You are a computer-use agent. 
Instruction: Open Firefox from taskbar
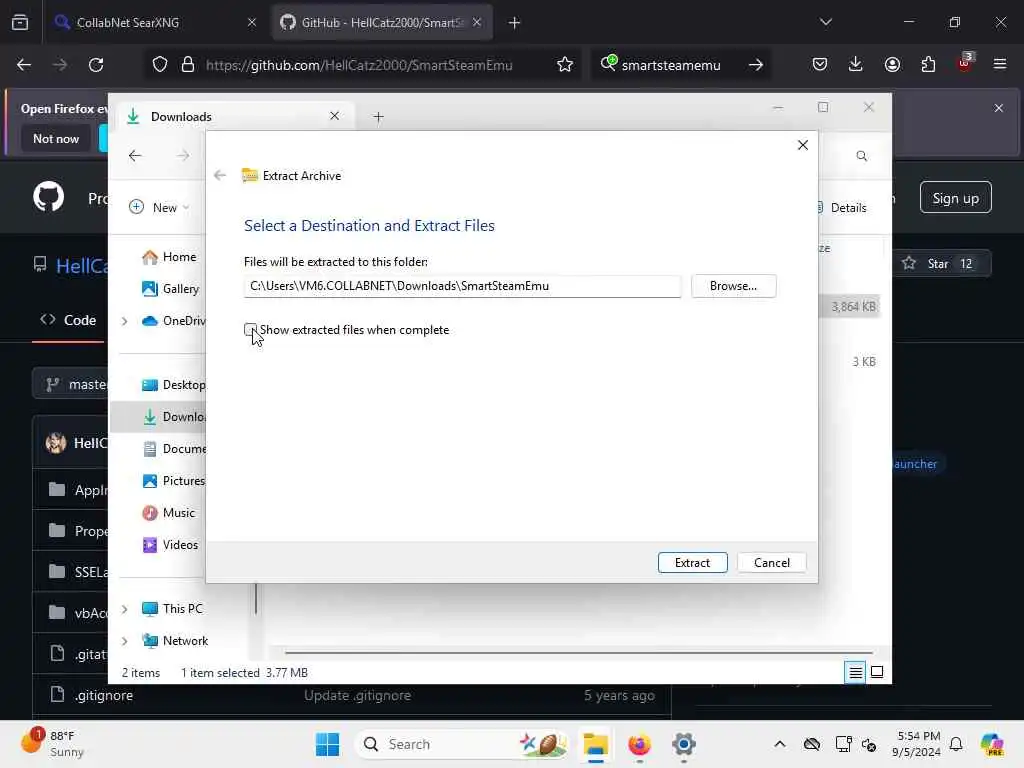coord(639,744)
